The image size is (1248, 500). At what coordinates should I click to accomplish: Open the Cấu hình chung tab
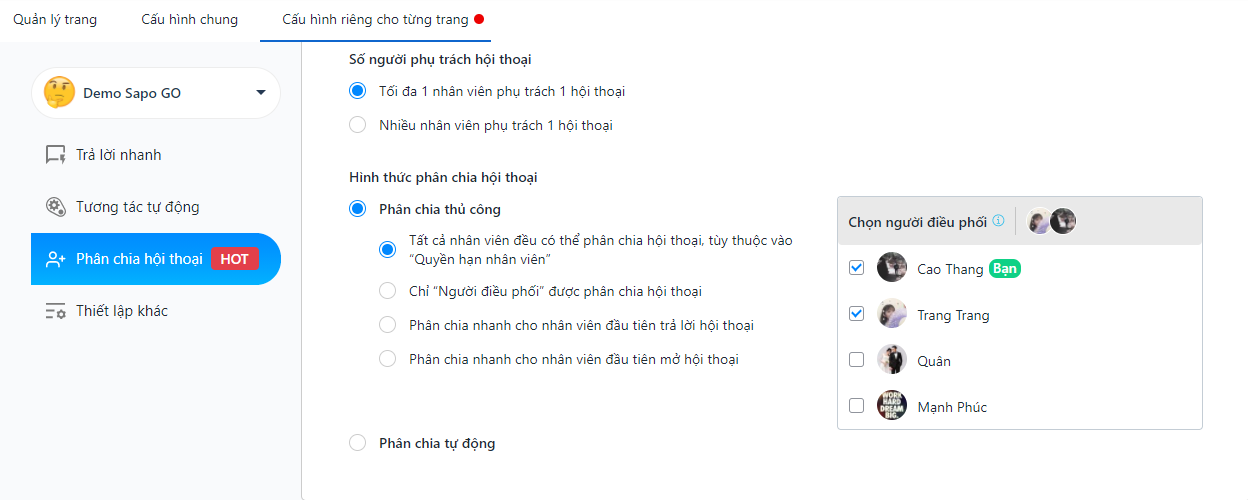point(190,20)
